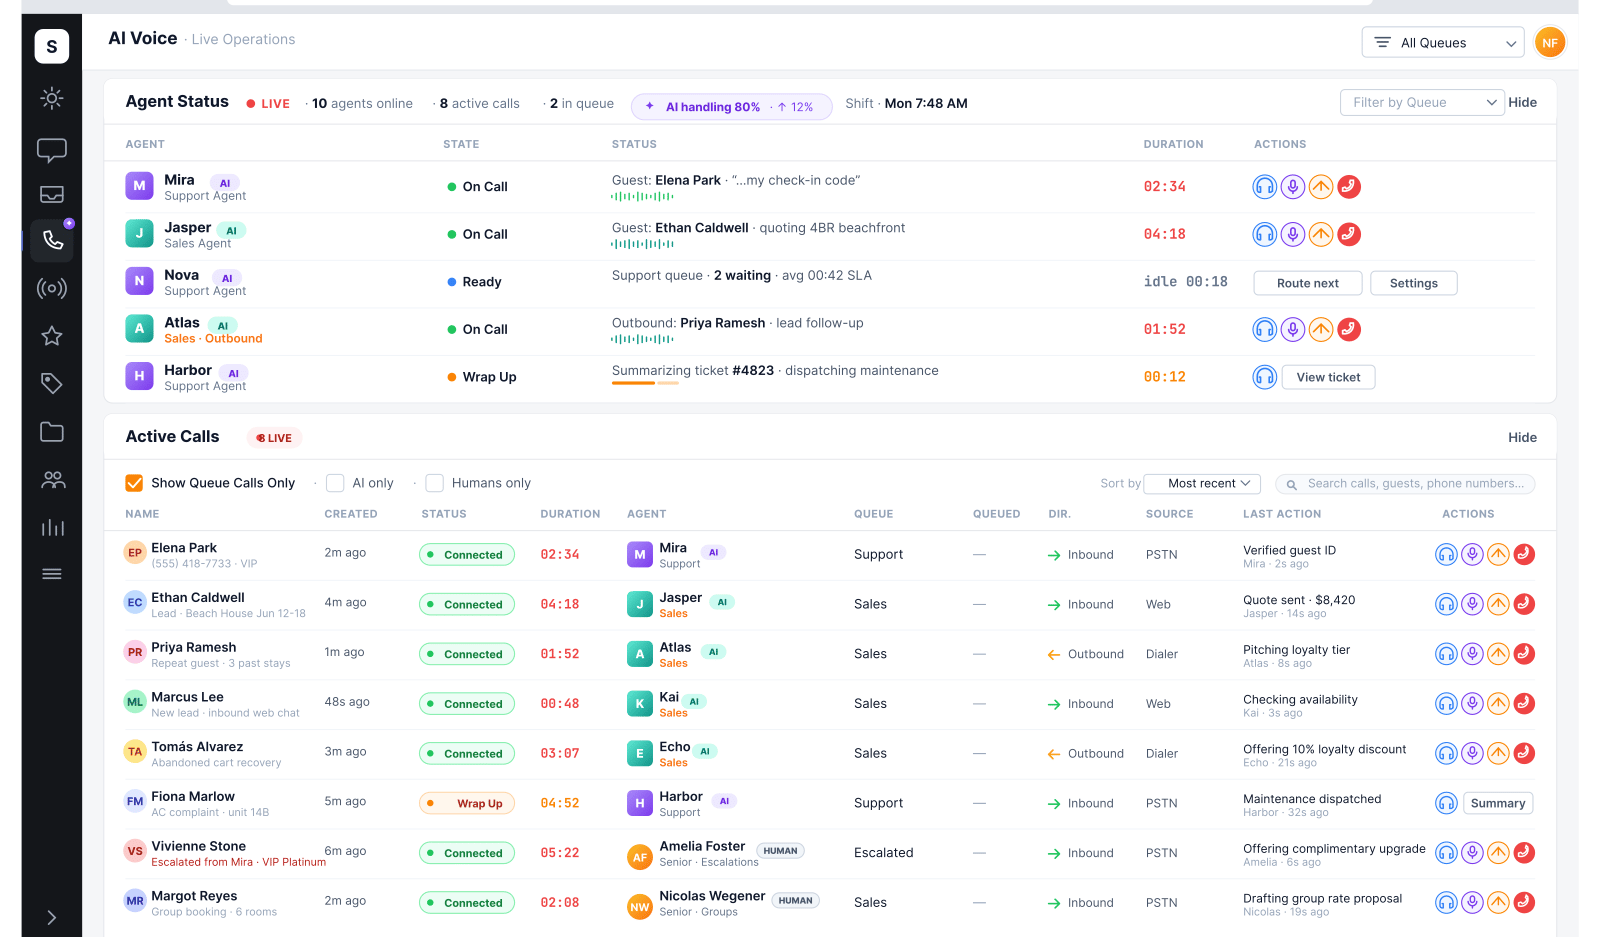
Task: Open the sun icon in sidebar
Action: click(52, 98)
